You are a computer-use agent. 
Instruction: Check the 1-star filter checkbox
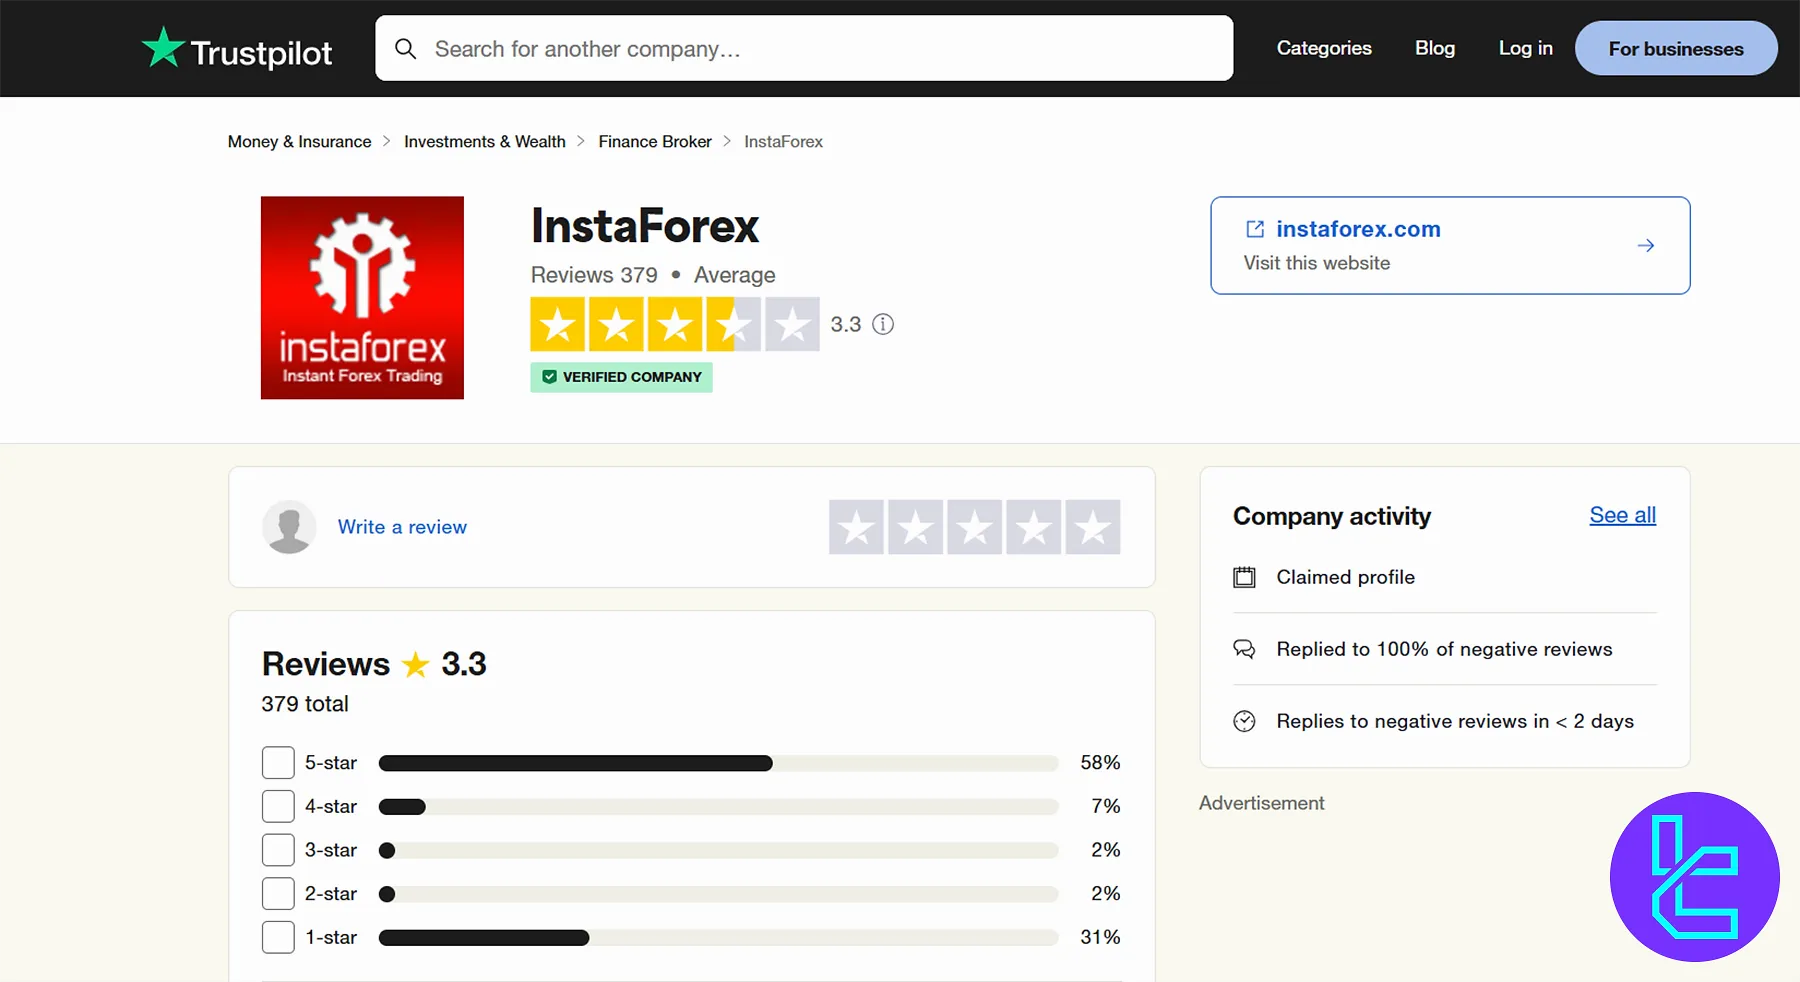click(278, 937)
